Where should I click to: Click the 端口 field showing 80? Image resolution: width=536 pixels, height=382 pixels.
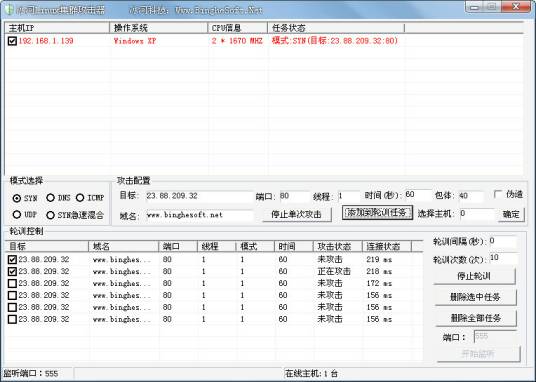[294, 196]
